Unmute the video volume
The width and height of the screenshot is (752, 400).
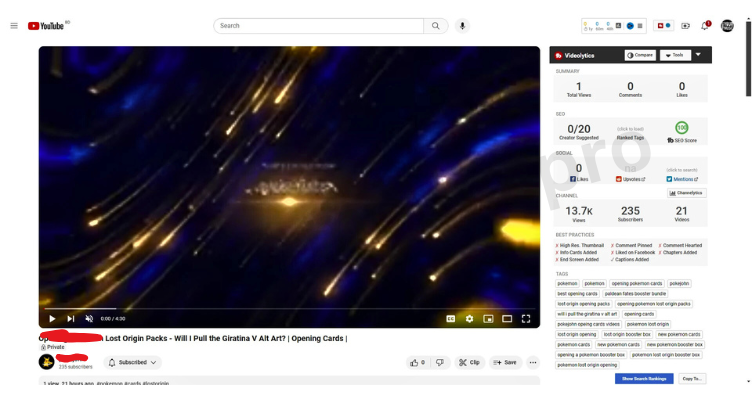(89, 318)
